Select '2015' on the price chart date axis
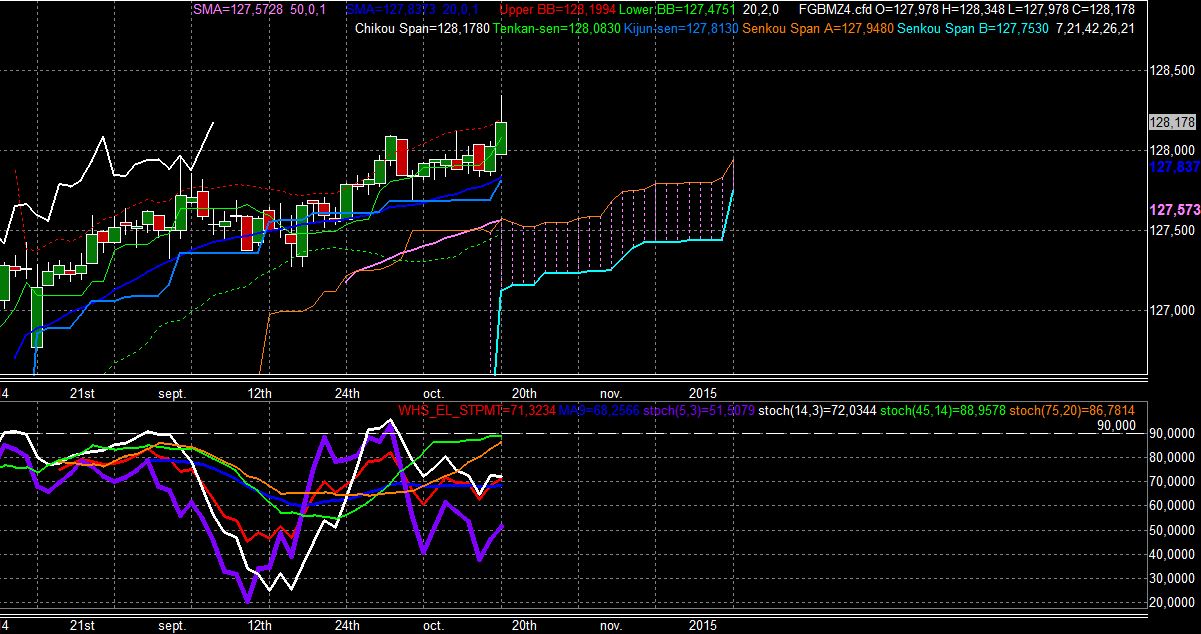 pos(702,393)
